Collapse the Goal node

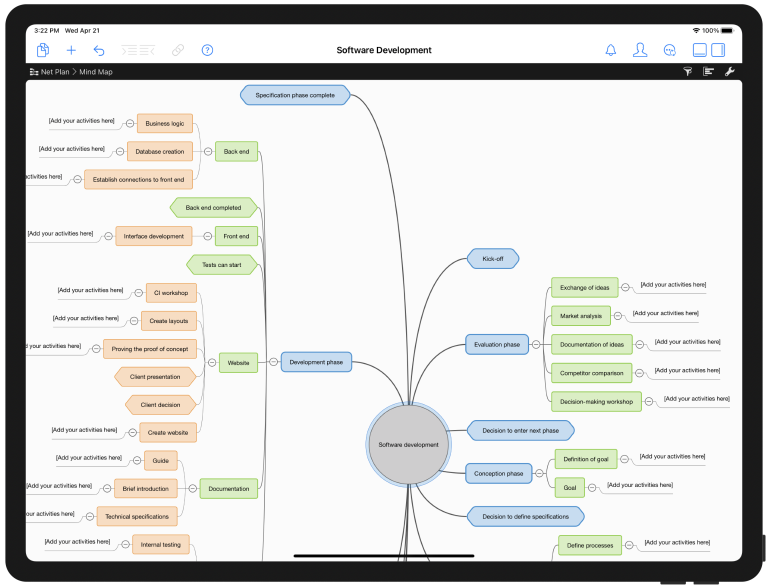tap(592, 488)
